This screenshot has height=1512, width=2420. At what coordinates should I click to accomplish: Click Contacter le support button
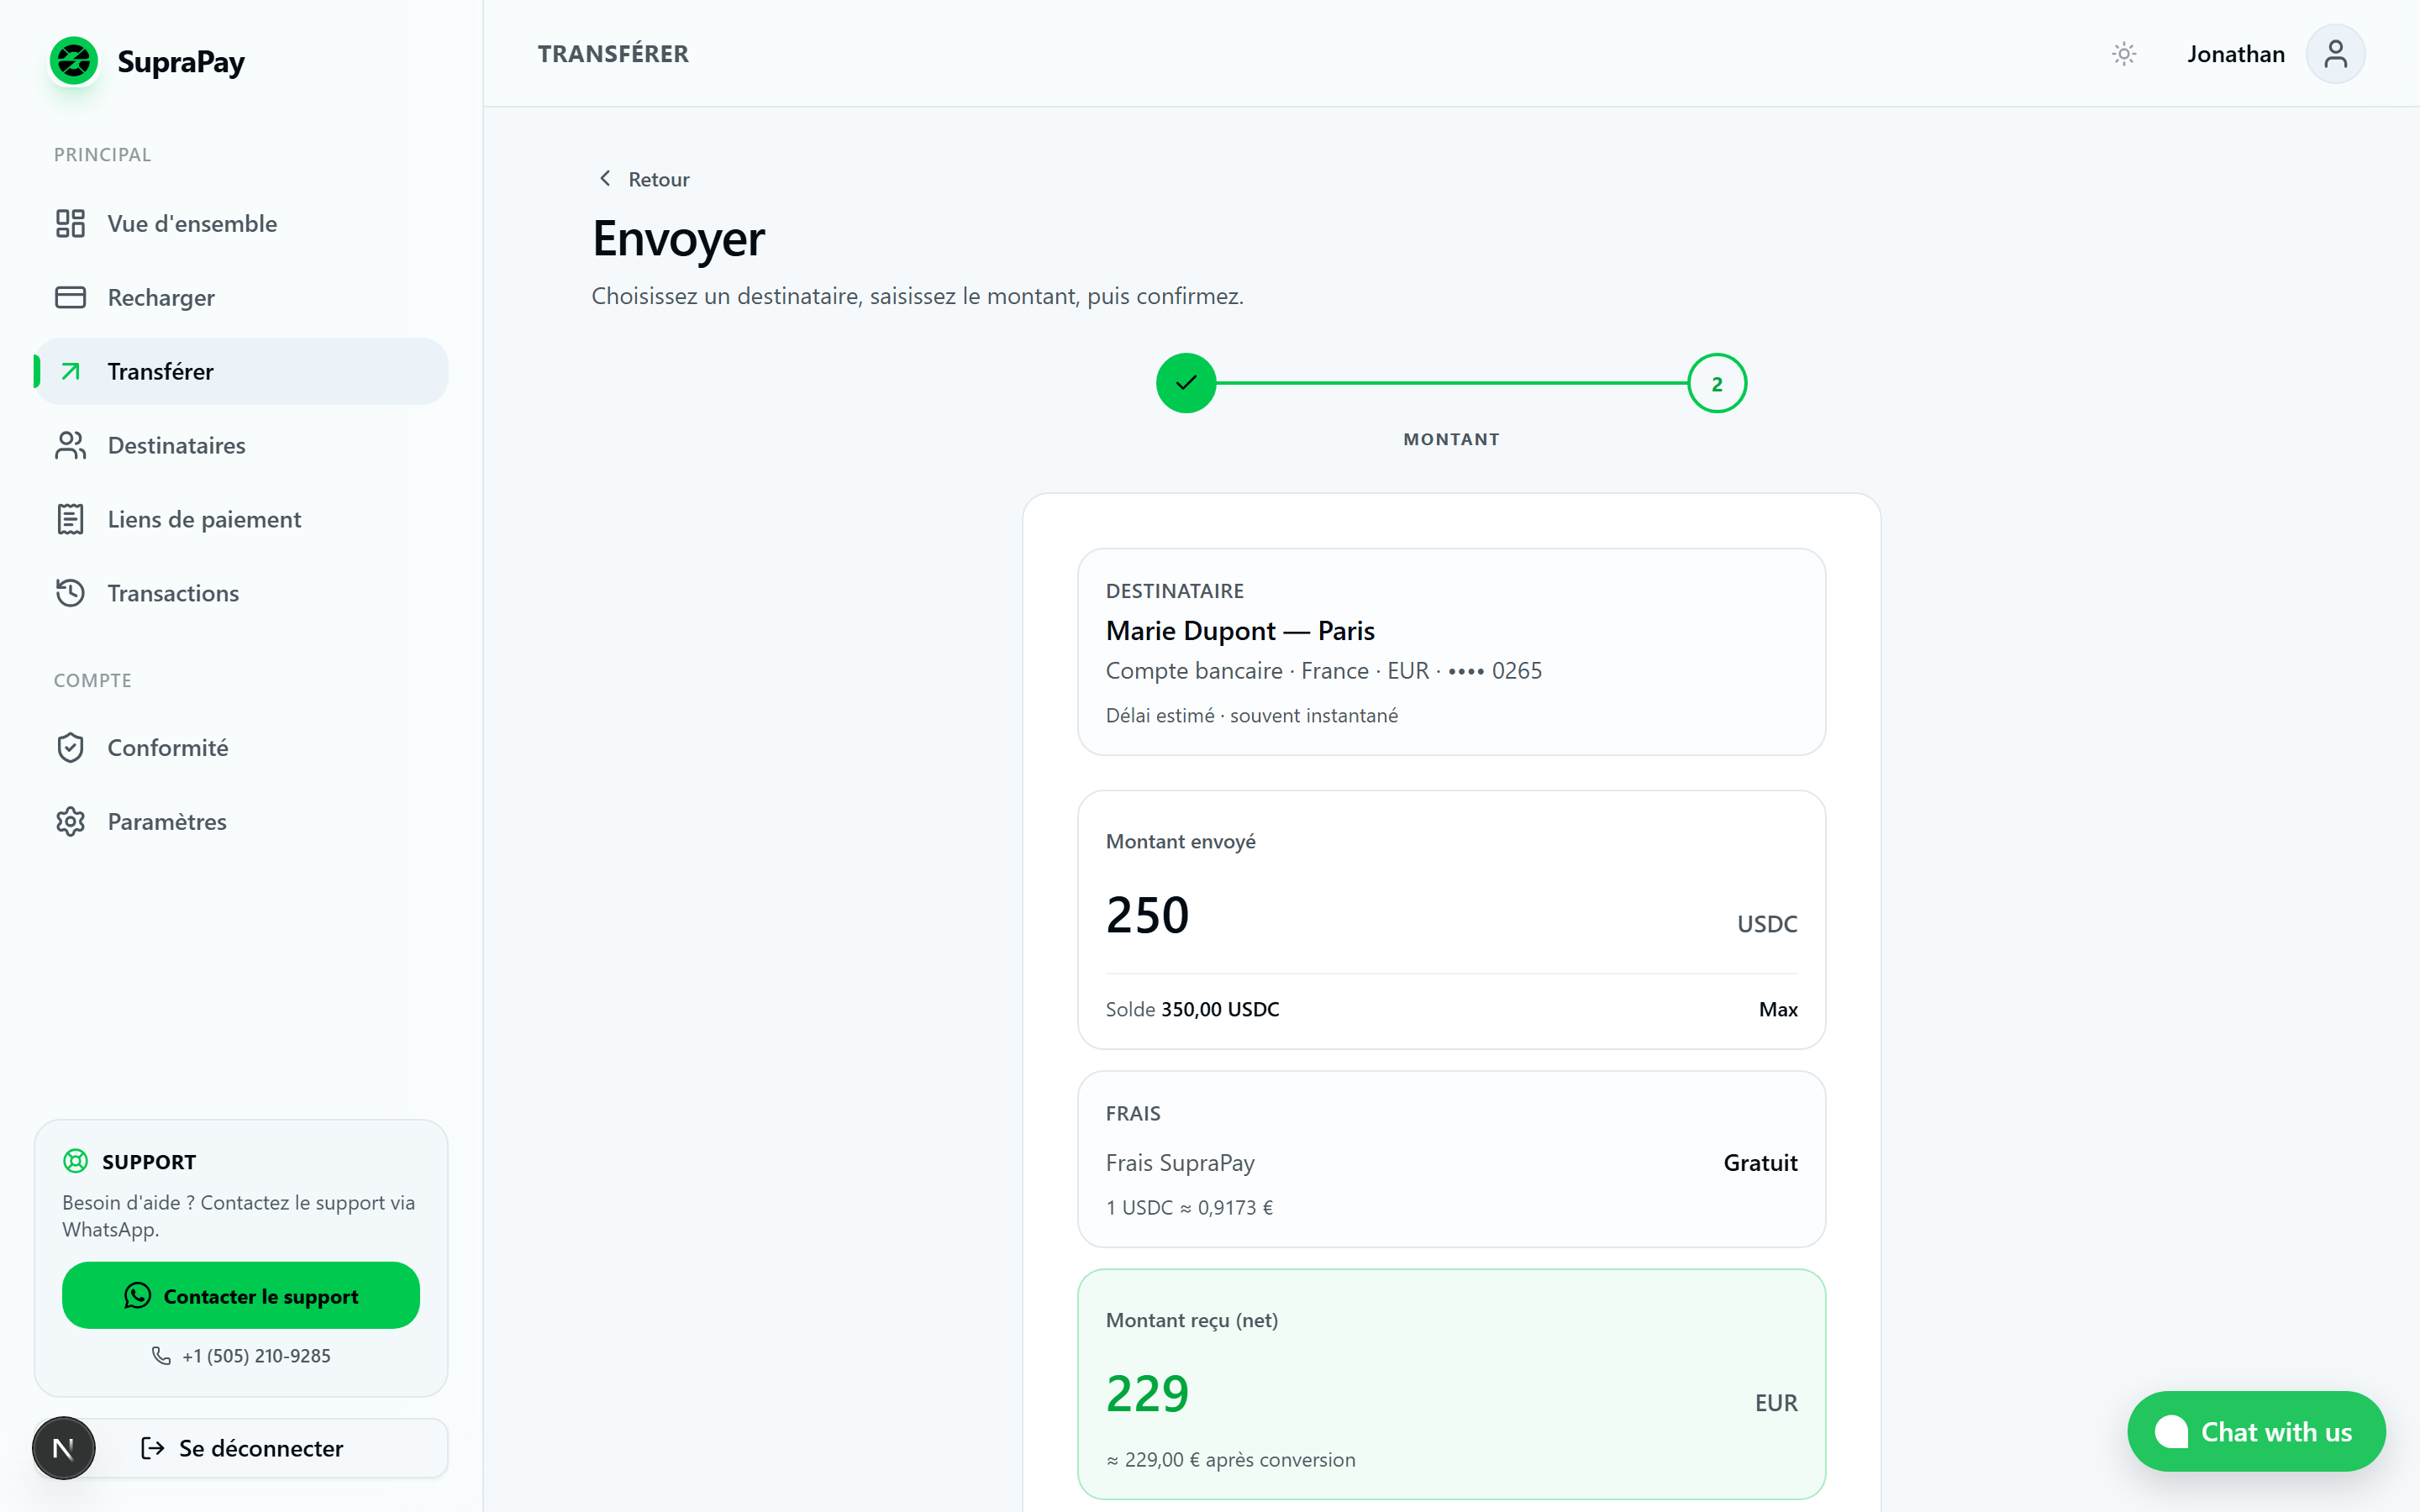(241, 1295)
